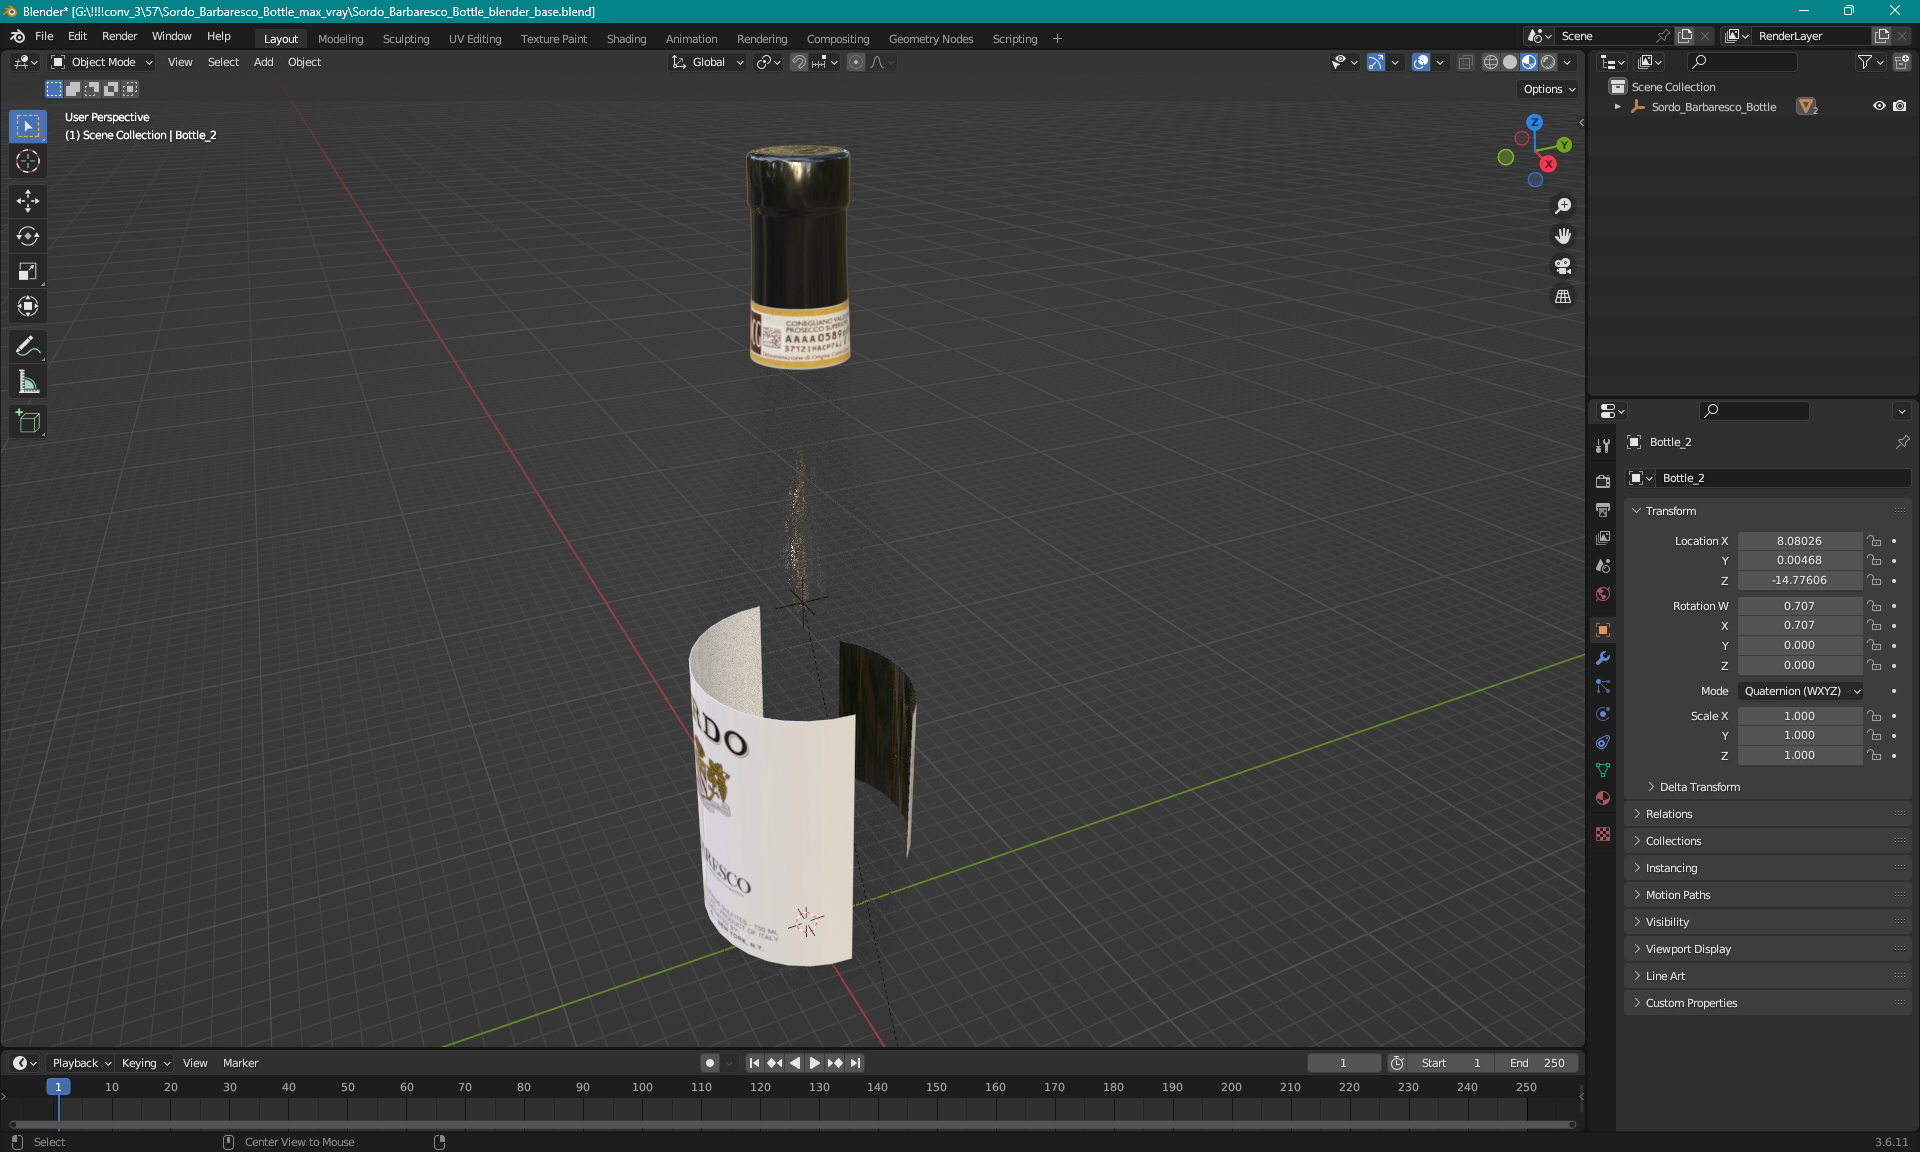Viewport: 1920px width, 1152px height.
Task: Toggle proportional editing
Action: (x=856, y=62)
